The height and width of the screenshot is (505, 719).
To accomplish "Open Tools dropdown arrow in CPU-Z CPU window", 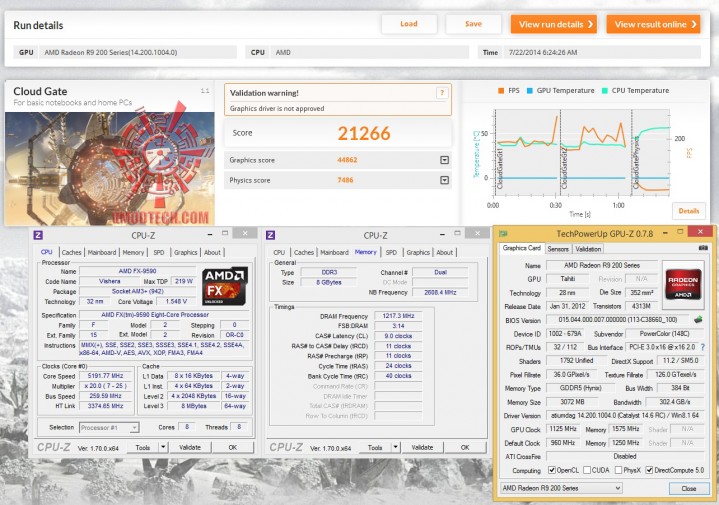I will coord(163,447).
